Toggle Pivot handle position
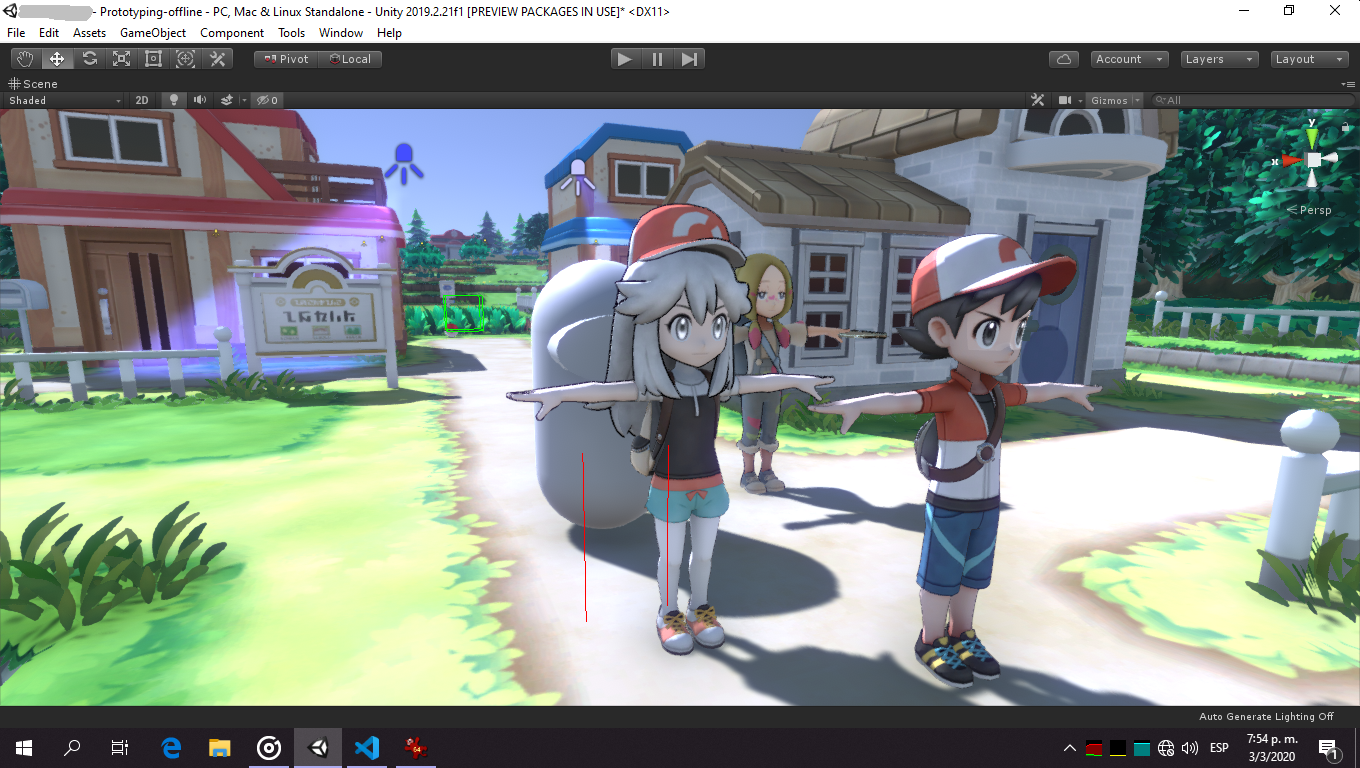This screenshot has width=1360, height=768. [286, 59]
